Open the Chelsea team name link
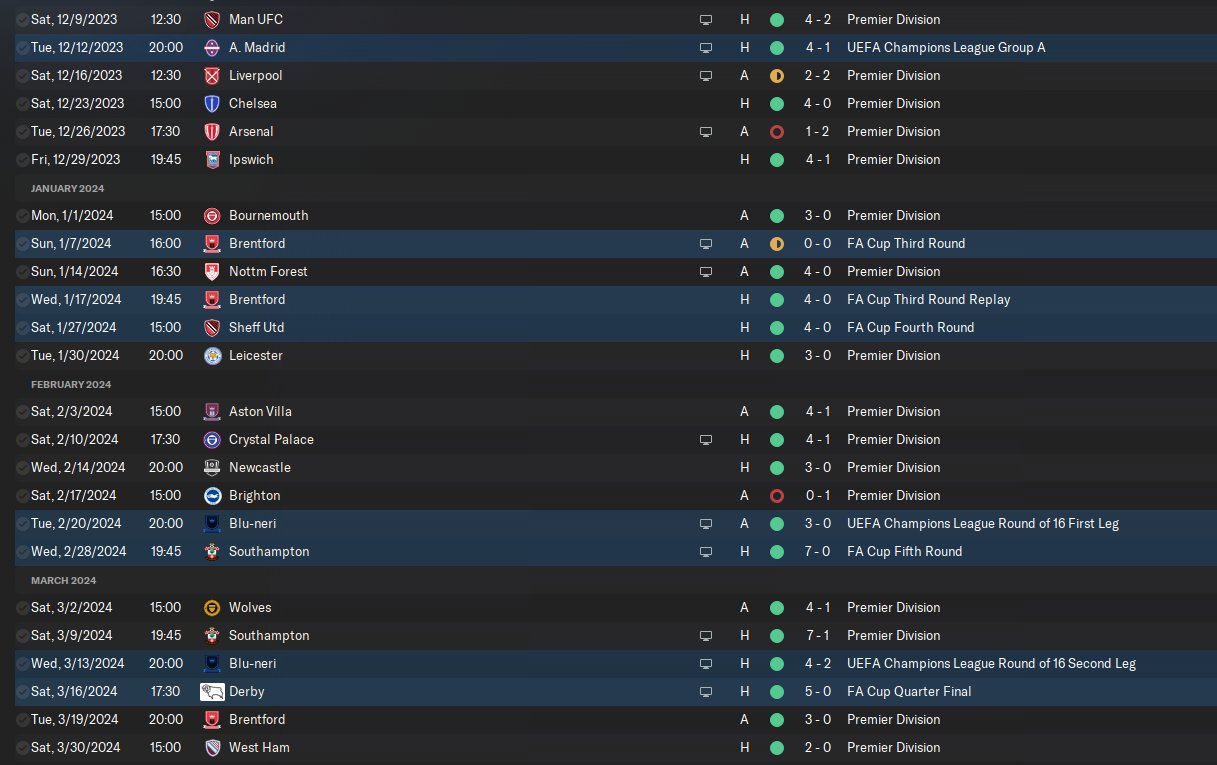 coord(253,103)
